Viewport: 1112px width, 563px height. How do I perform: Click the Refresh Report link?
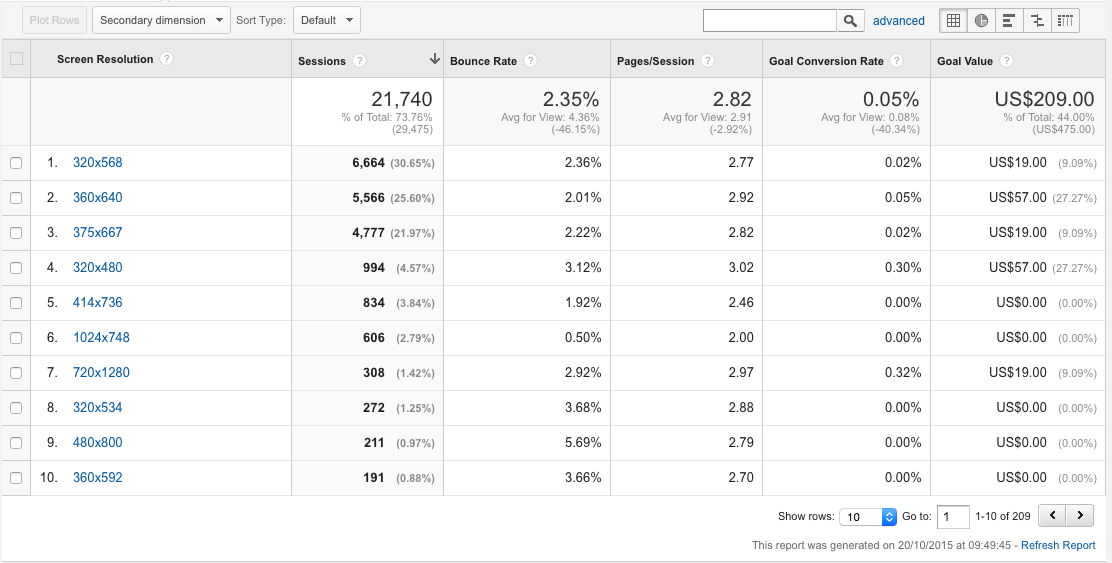(1058, 545)
